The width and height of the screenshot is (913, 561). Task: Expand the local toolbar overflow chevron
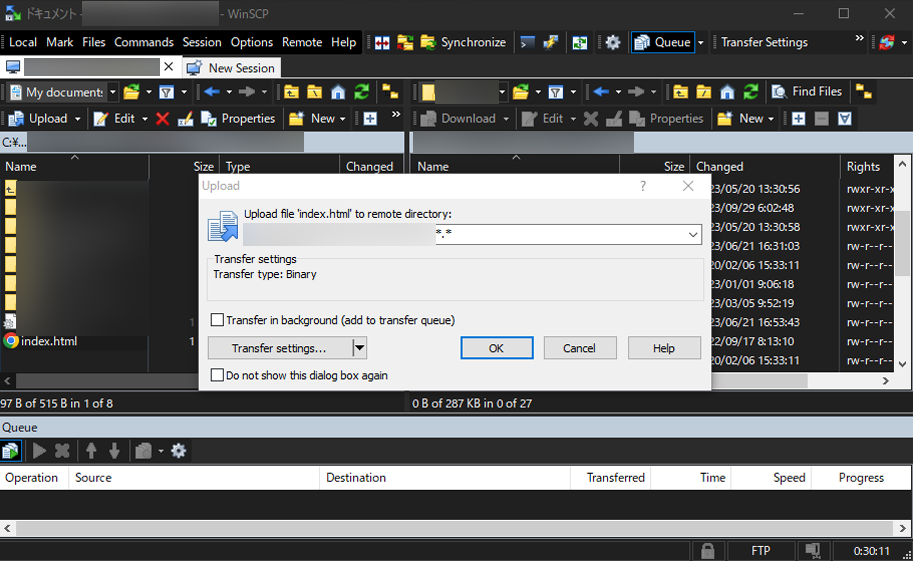coord(396,115)
